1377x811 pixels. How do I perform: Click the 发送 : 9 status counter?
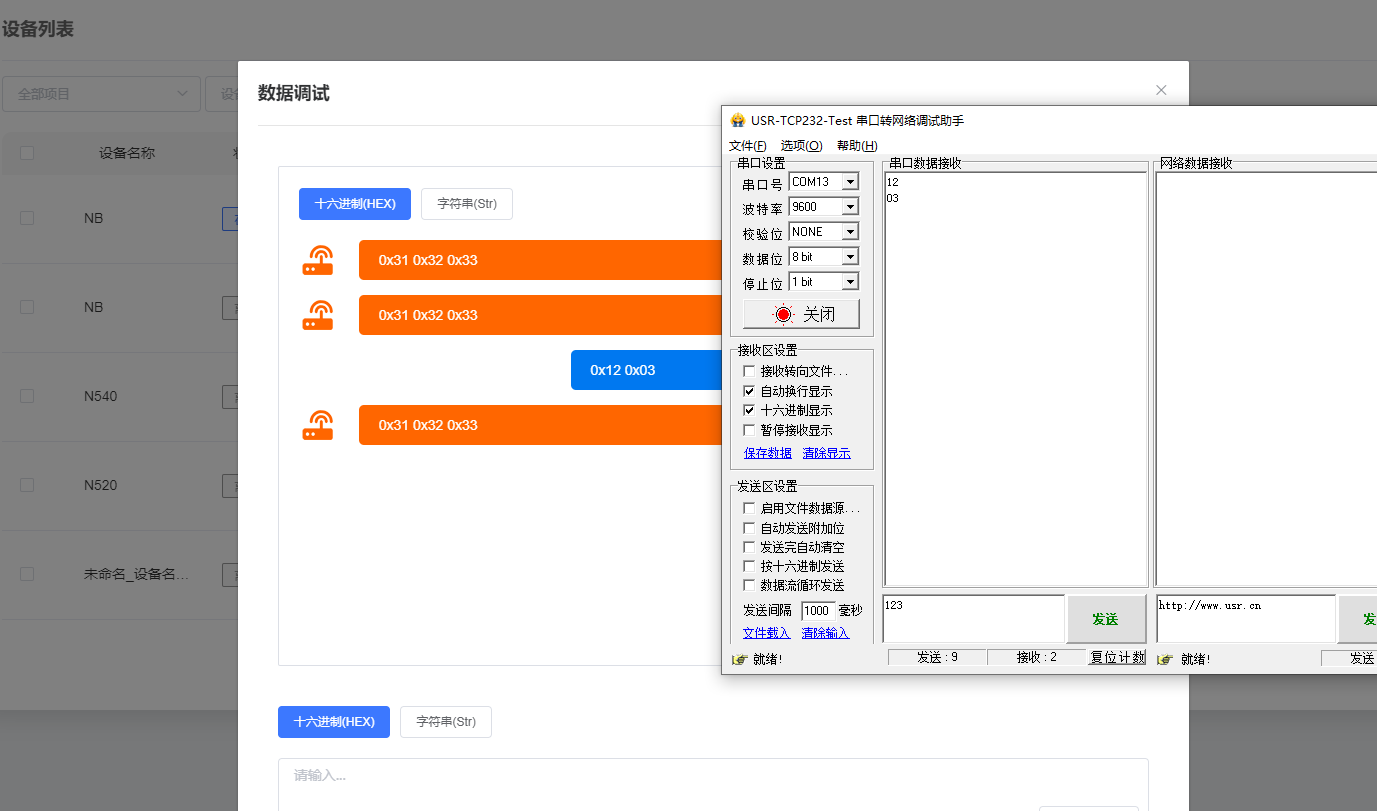[x=937, y=658]
